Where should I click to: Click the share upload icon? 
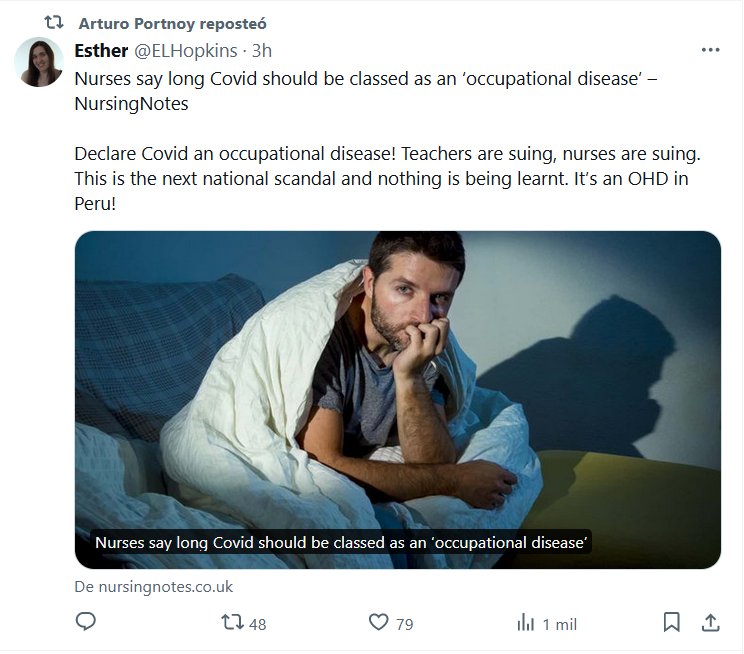tap(710, 622)
